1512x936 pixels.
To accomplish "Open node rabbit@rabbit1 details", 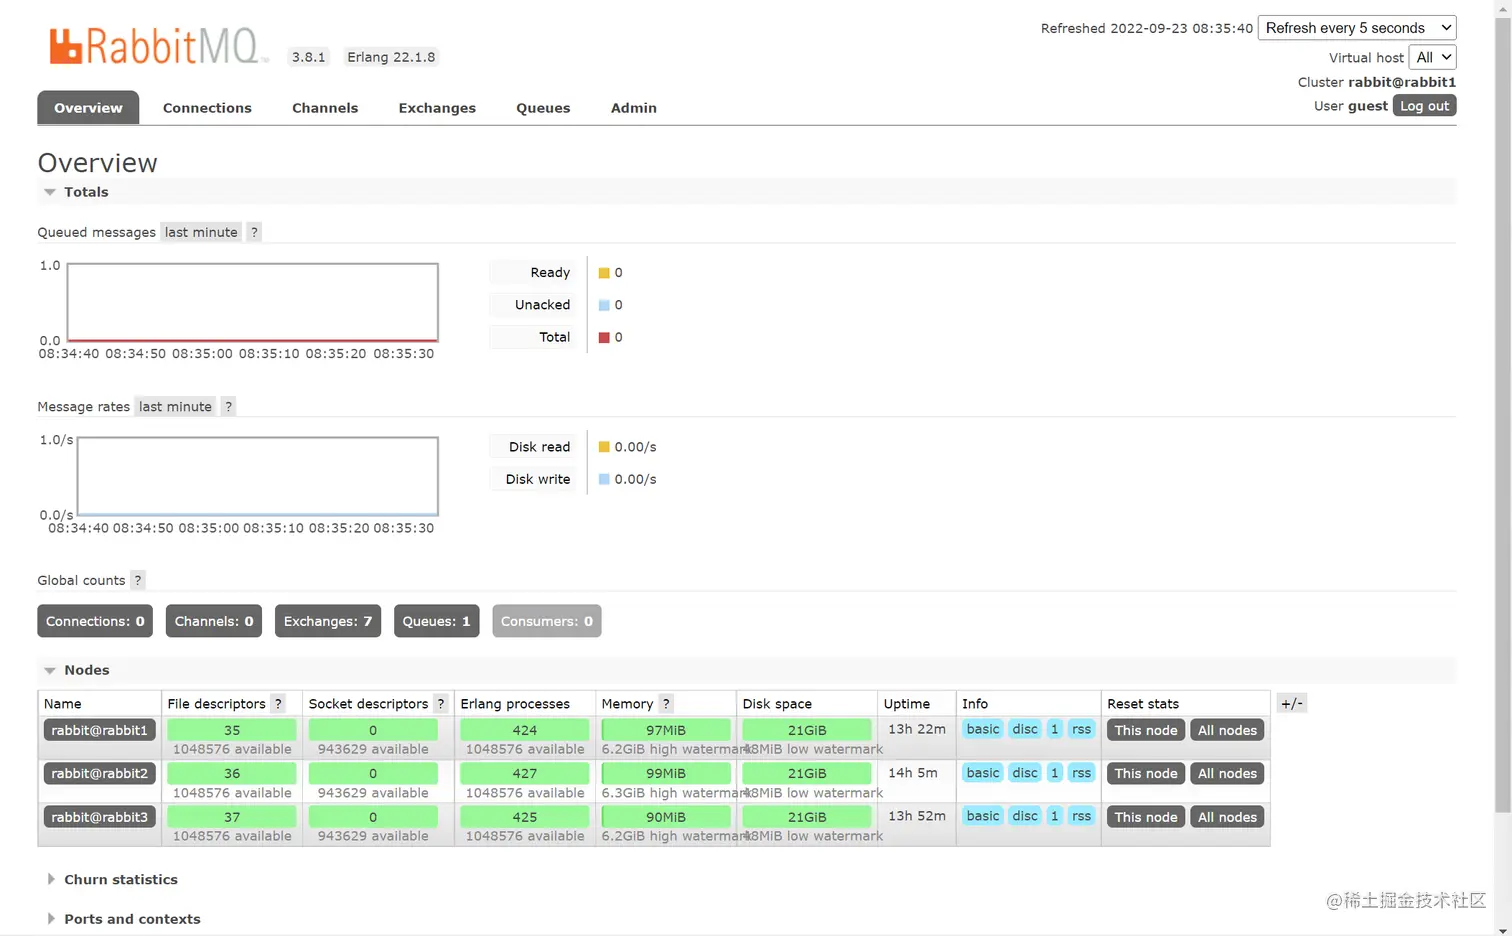I will (x=99, y=730).
